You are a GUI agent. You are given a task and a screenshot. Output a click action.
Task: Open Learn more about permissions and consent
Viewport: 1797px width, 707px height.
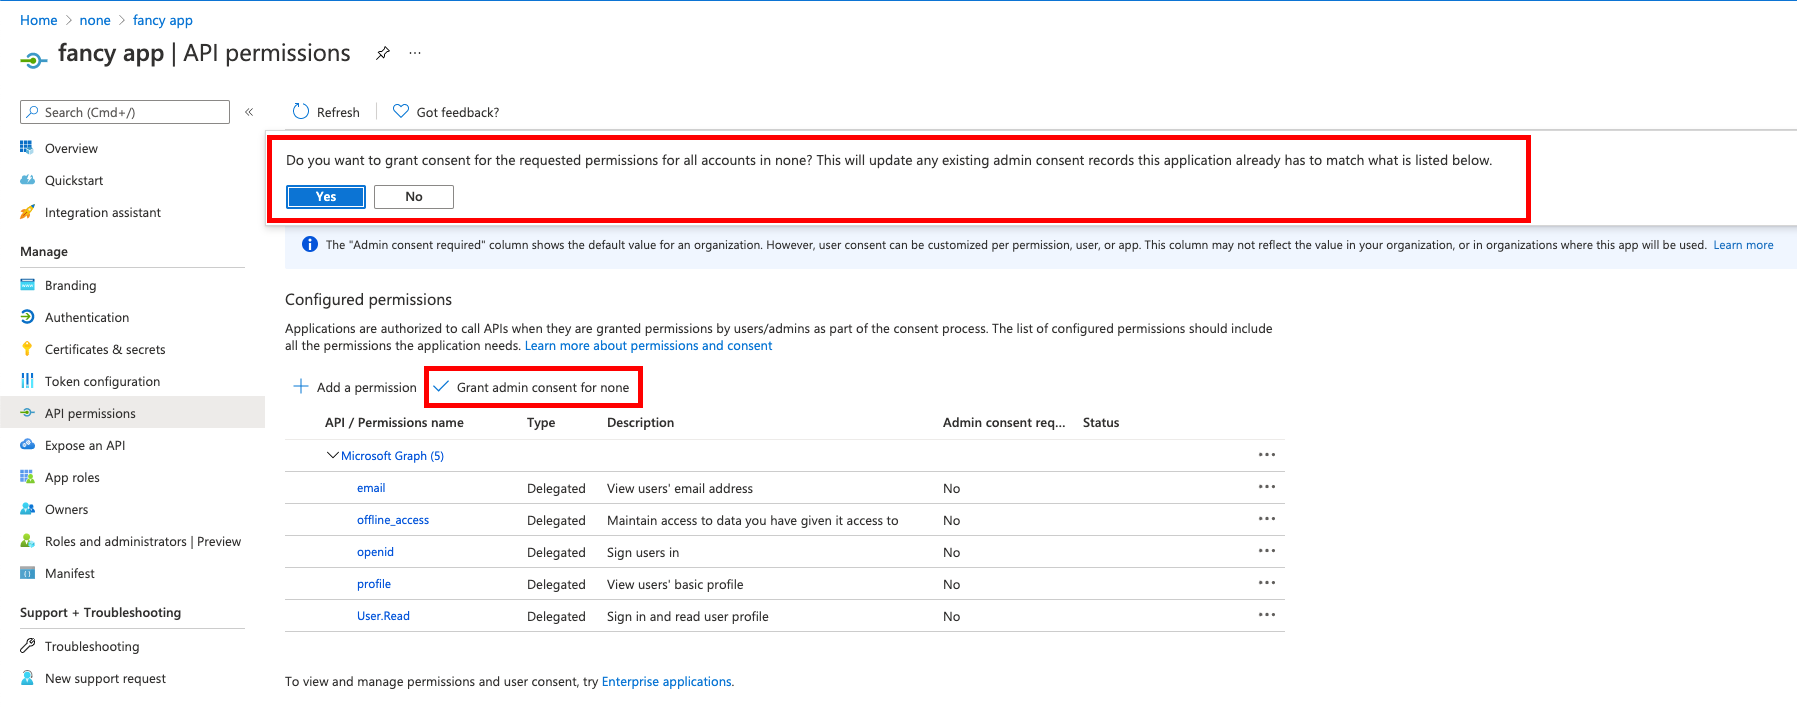click(648, 346)
